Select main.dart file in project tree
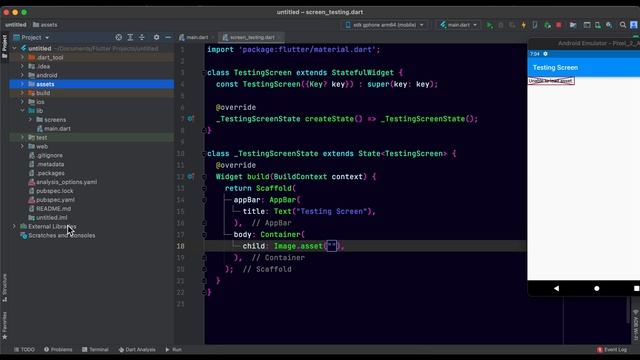 click(57, 129)
